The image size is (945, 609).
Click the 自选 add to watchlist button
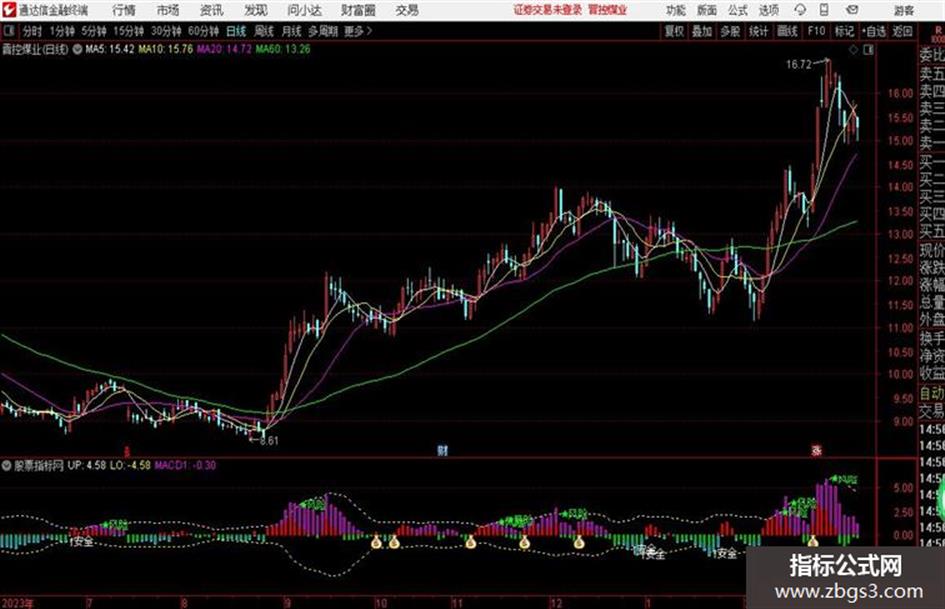tap(874, 31)
